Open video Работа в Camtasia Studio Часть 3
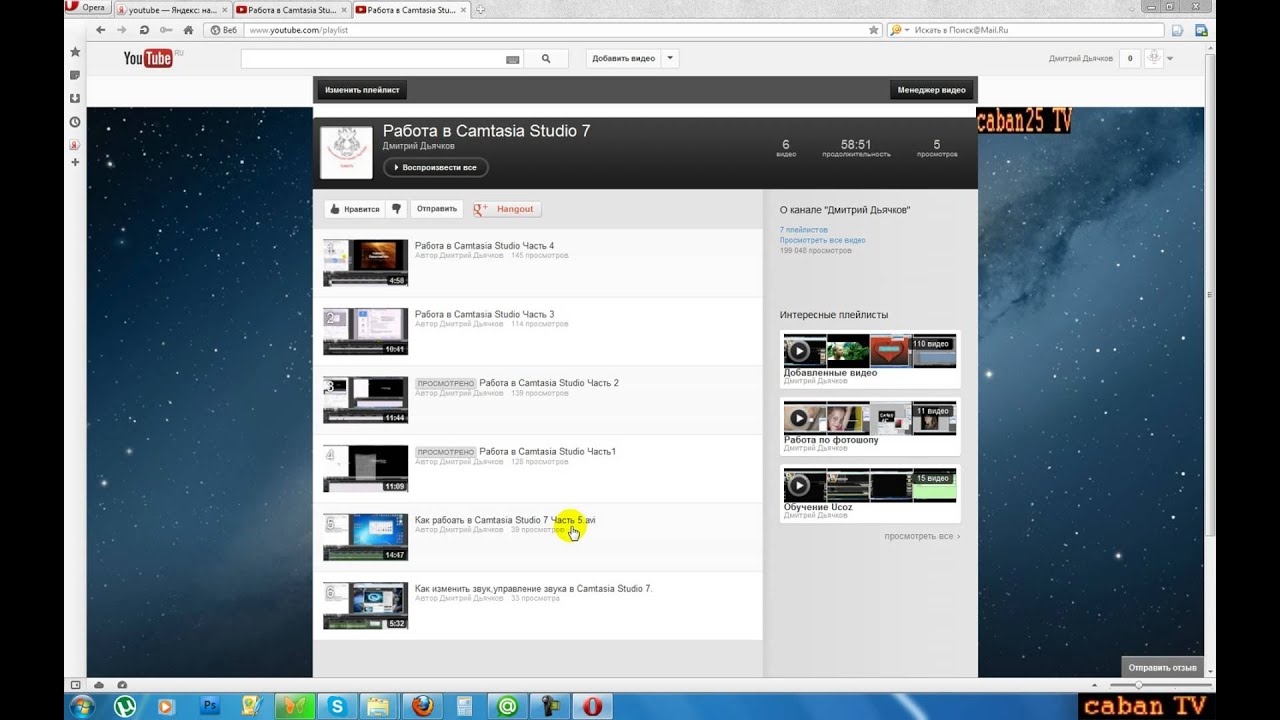The width and height of the screenshot is (1280, 720). click(x=484, y=314)
